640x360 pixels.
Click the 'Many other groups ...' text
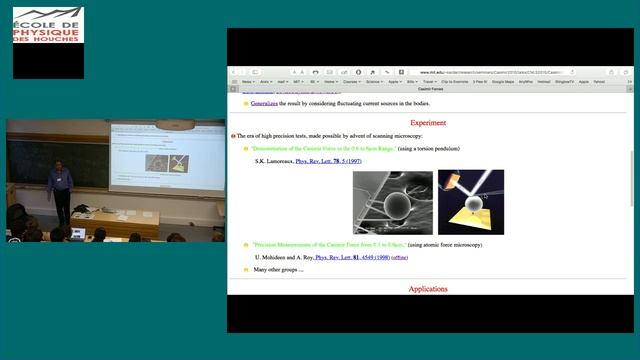[278, 270]
